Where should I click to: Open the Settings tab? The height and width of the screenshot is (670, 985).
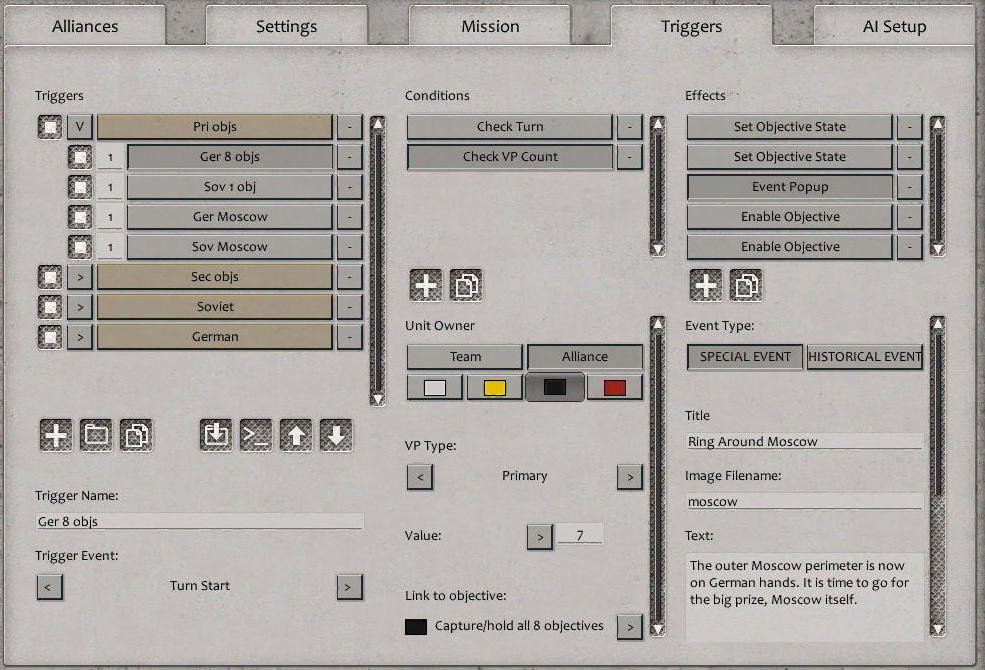[x=286, y=26]
